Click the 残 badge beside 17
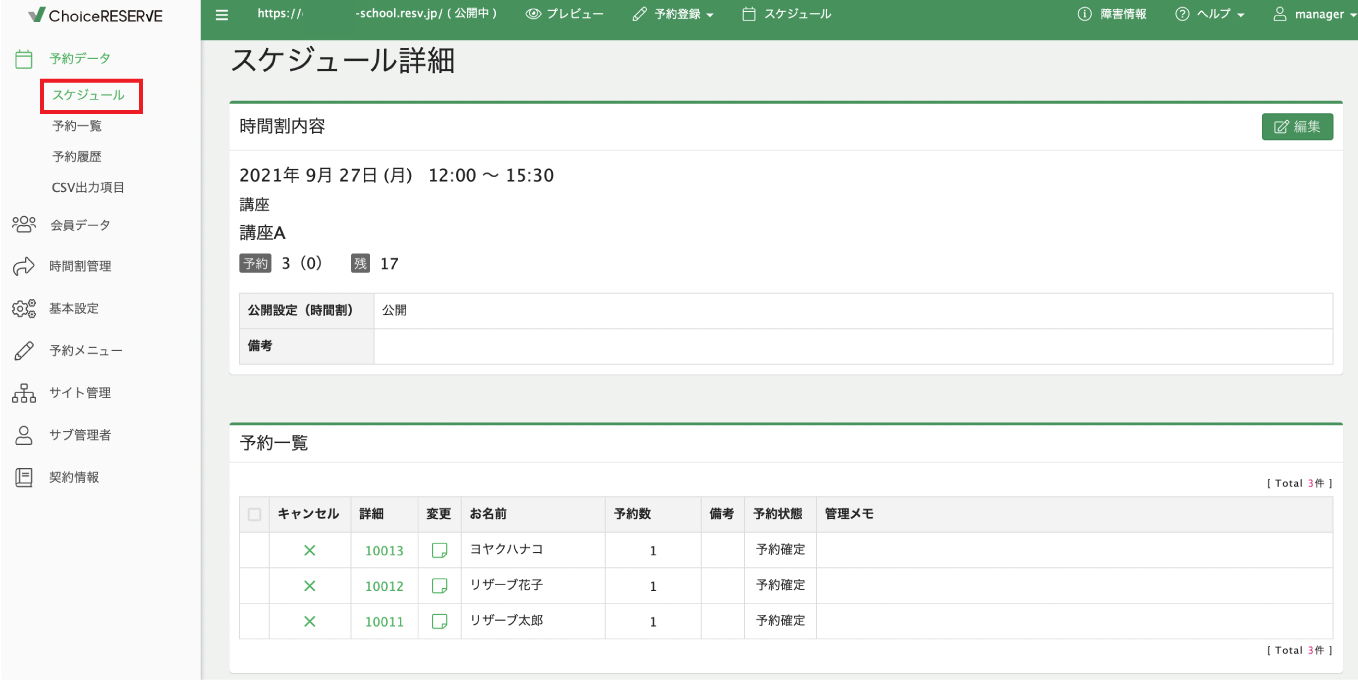1358x680 pixels. coord(361,264)
